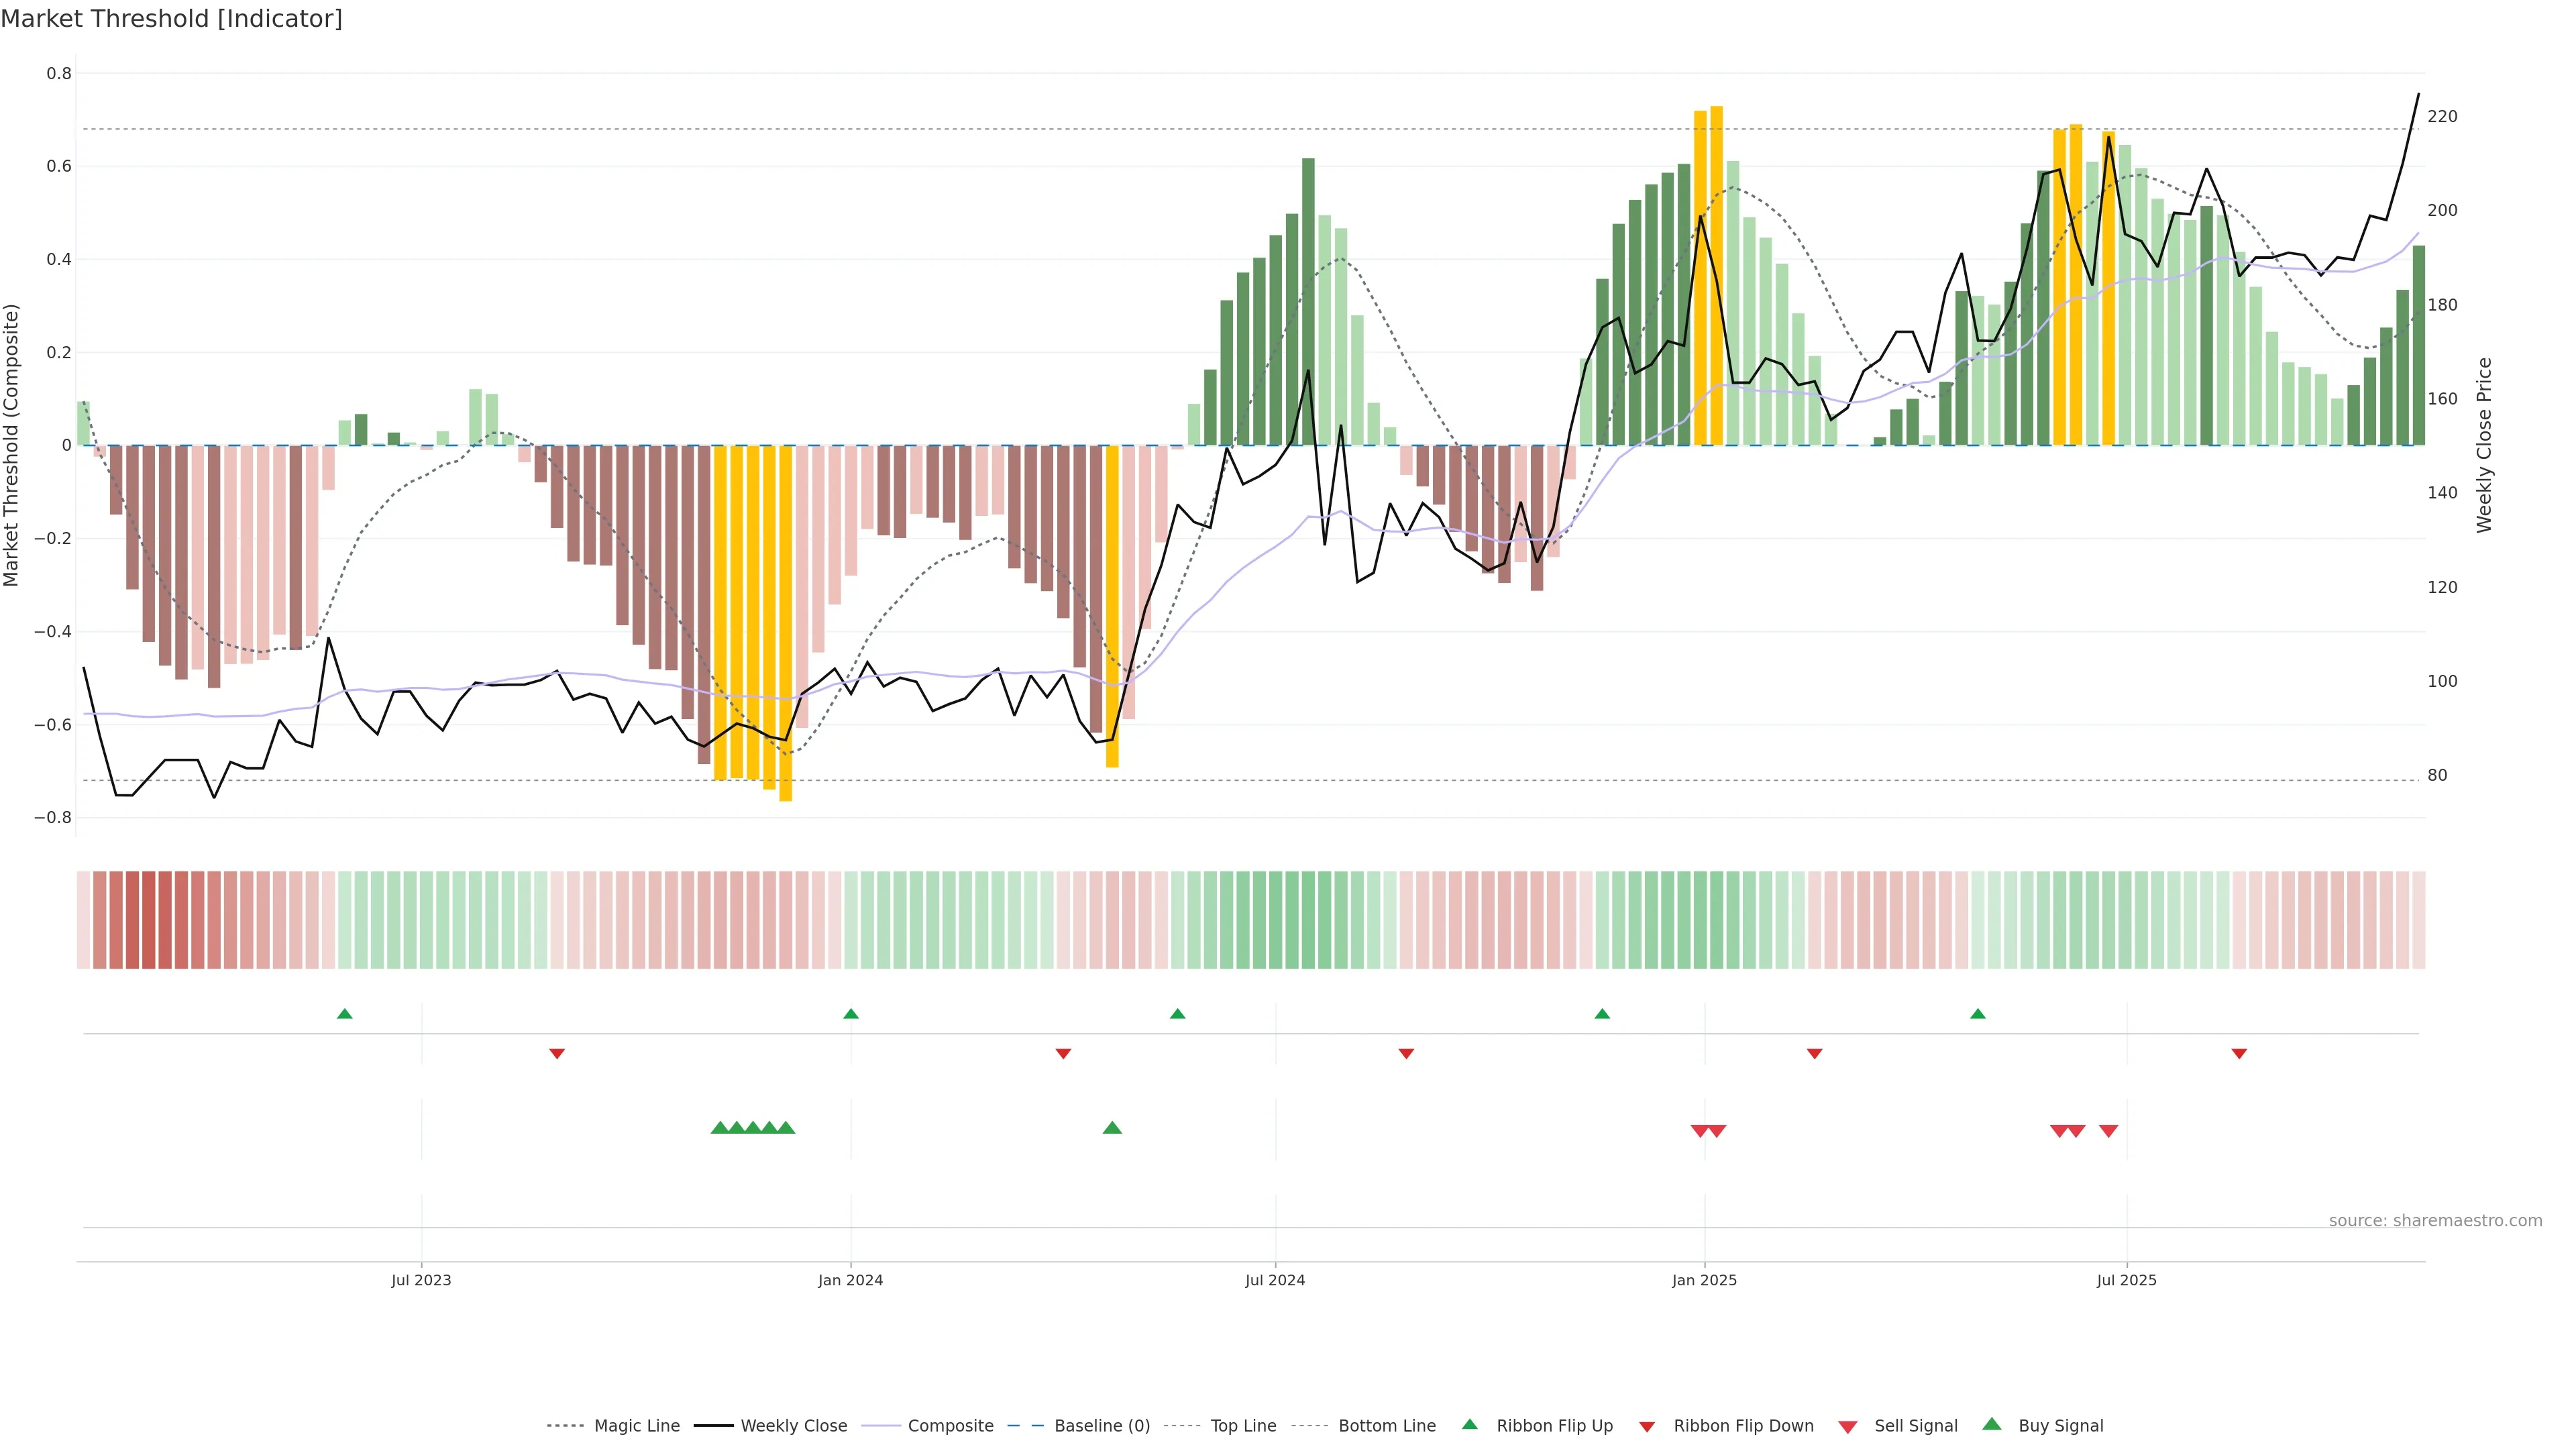This screenshot has width=2576, height=1449.
Task: Toggle the Top Line legend entry
Action: [x=1243, y=1426]
